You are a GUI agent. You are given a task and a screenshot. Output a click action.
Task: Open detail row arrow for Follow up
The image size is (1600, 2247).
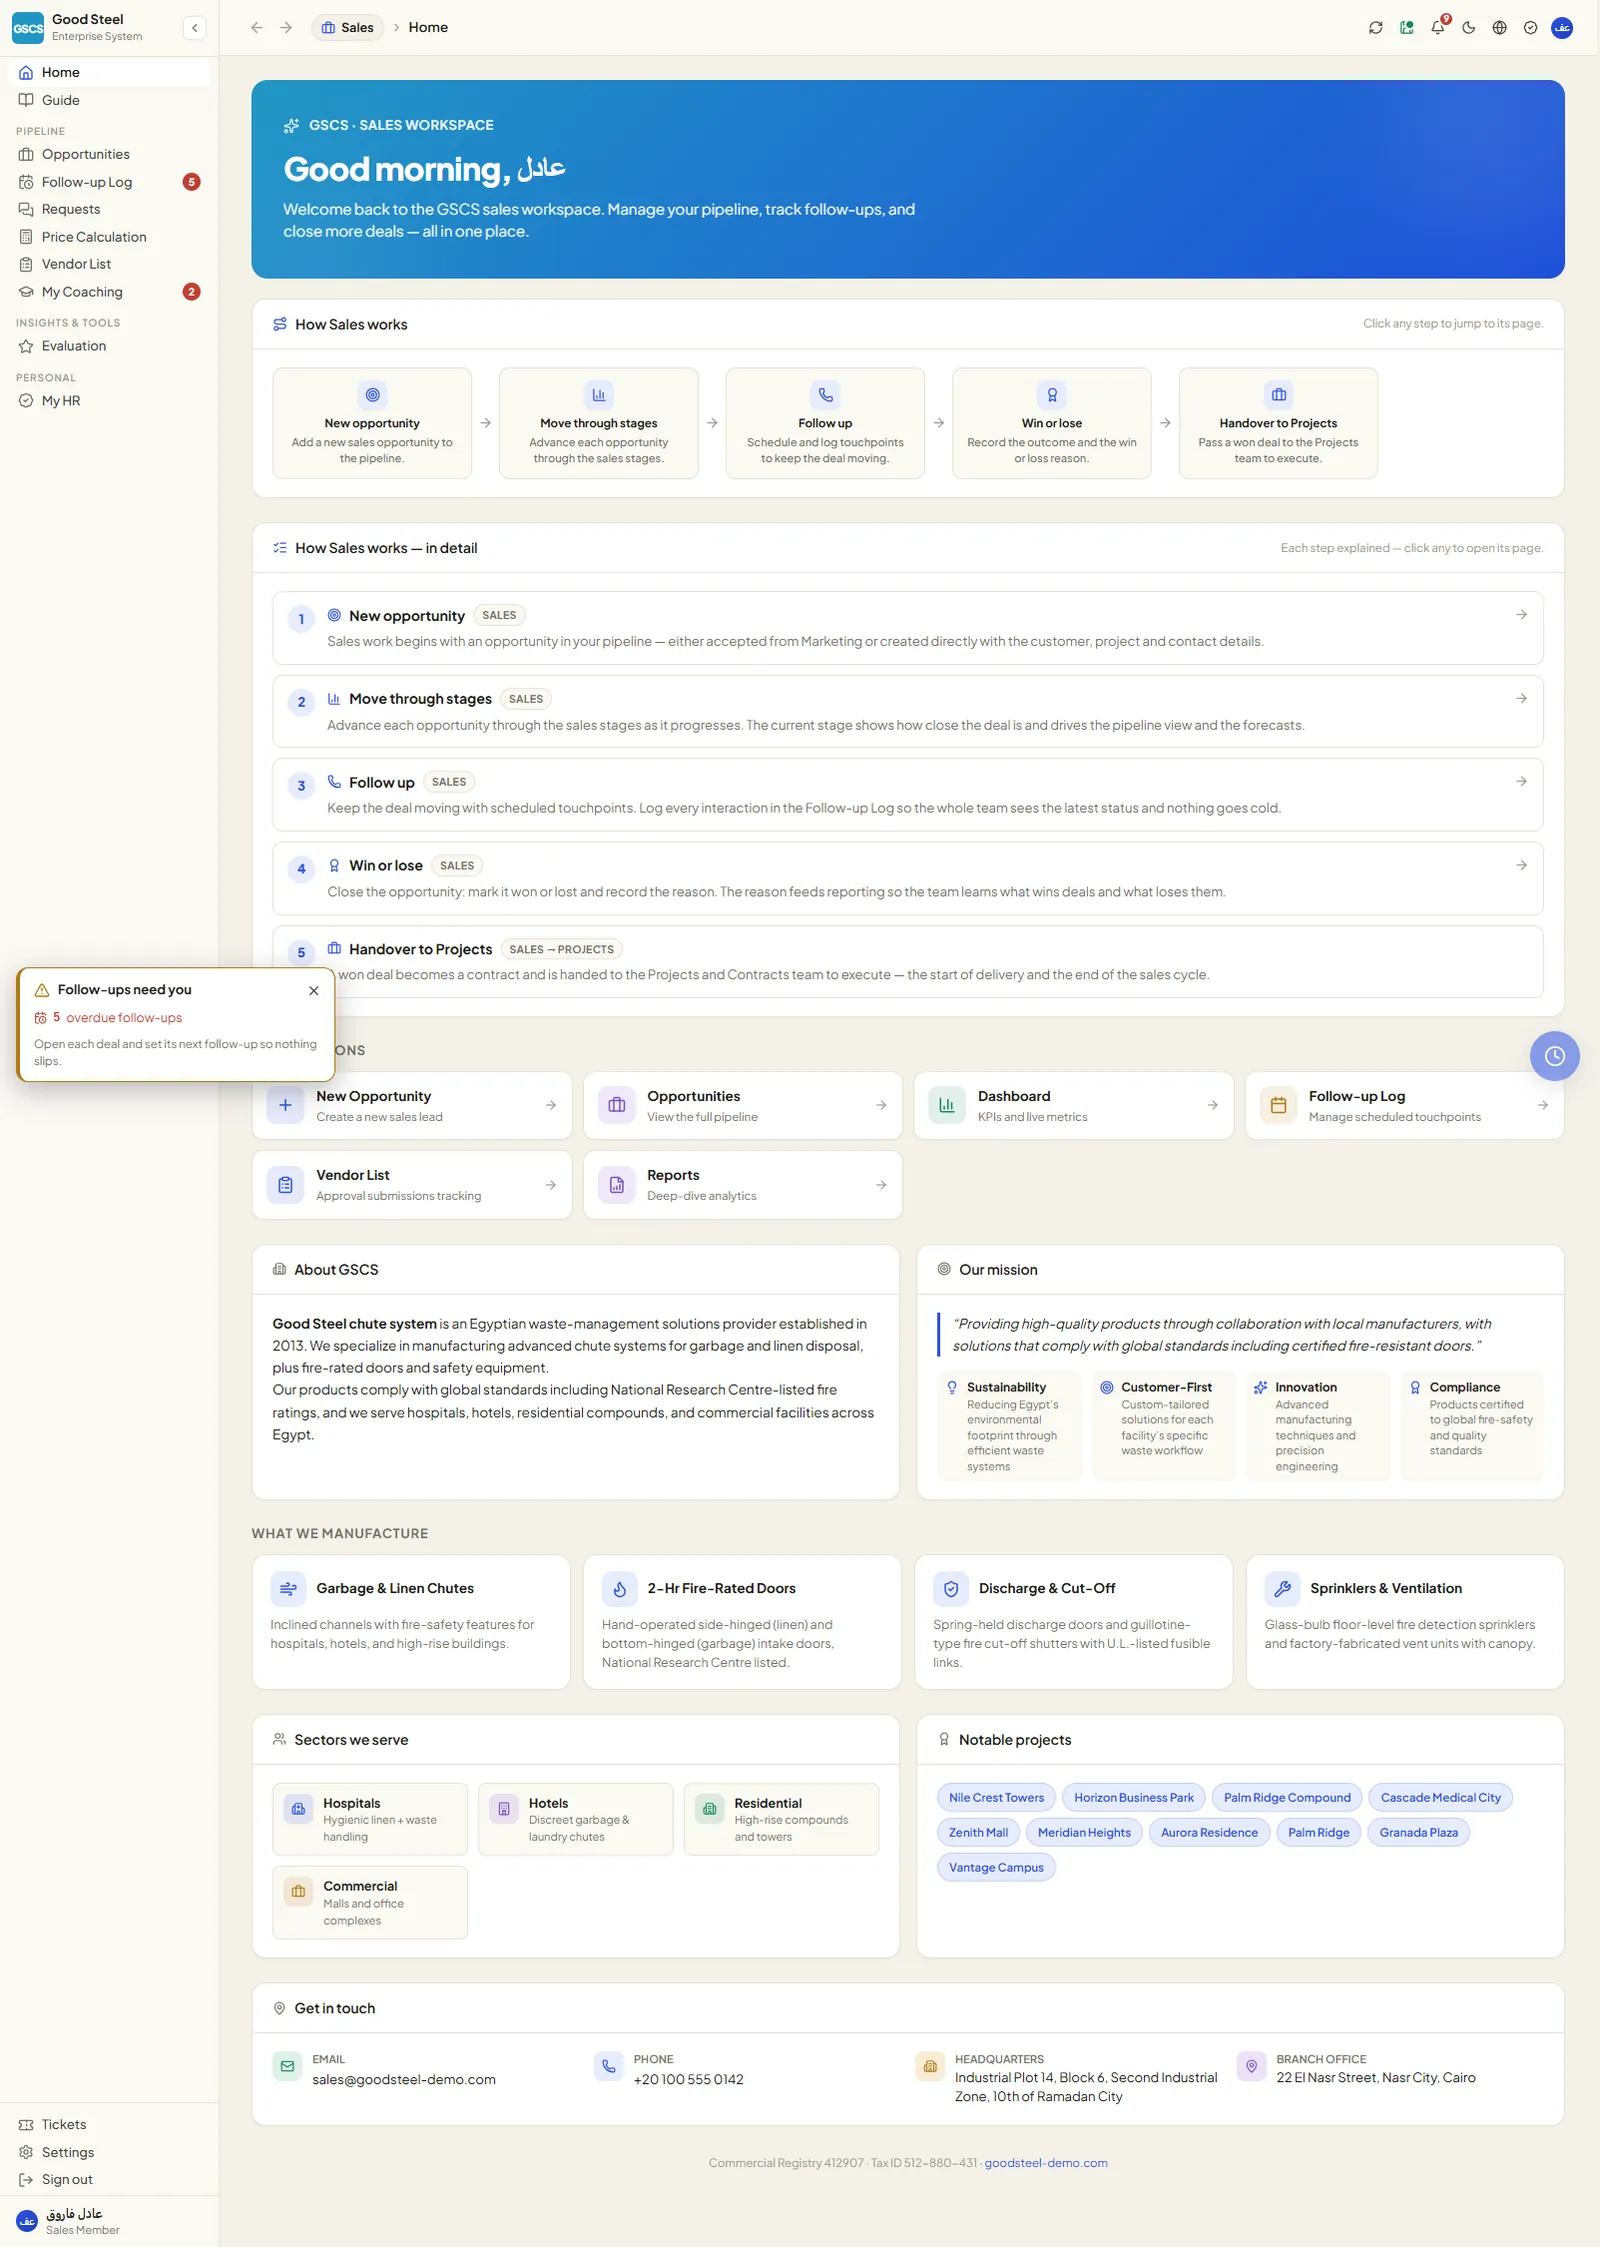1521,781
